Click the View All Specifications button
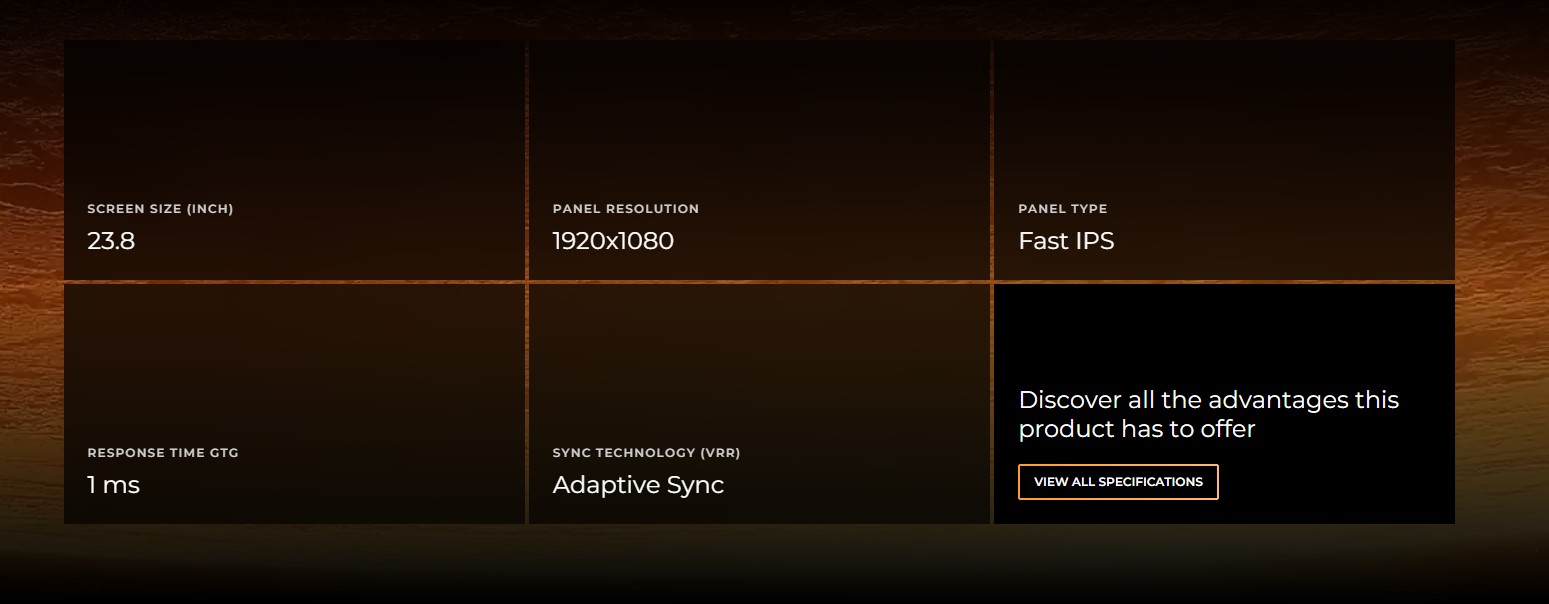This screenshot has width=1549, height=604. [1118, 482]
